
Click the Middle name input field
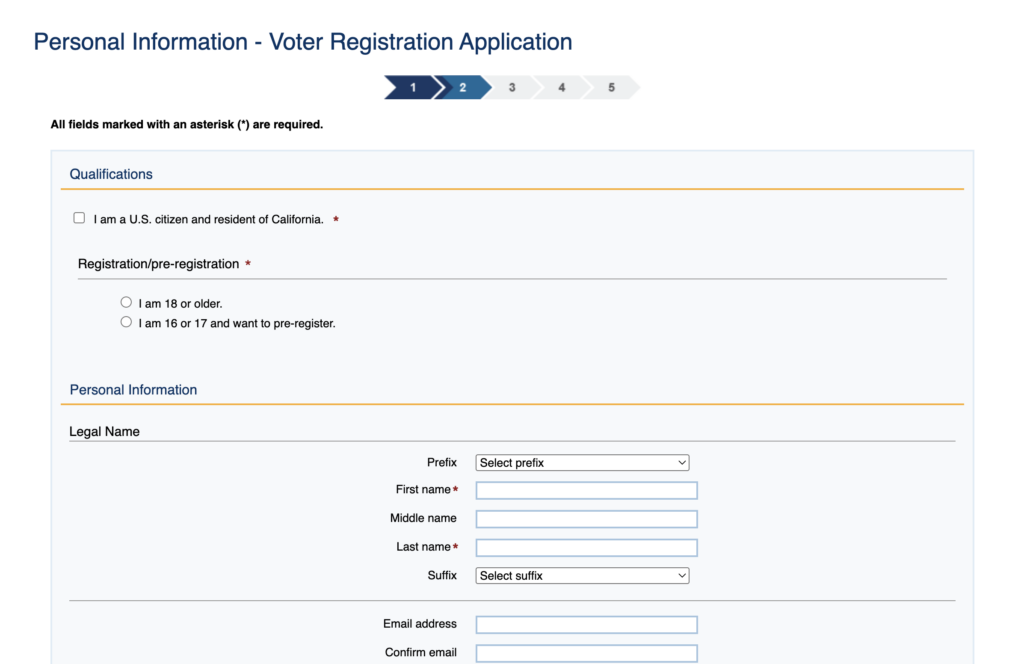[x=586, y=519]
